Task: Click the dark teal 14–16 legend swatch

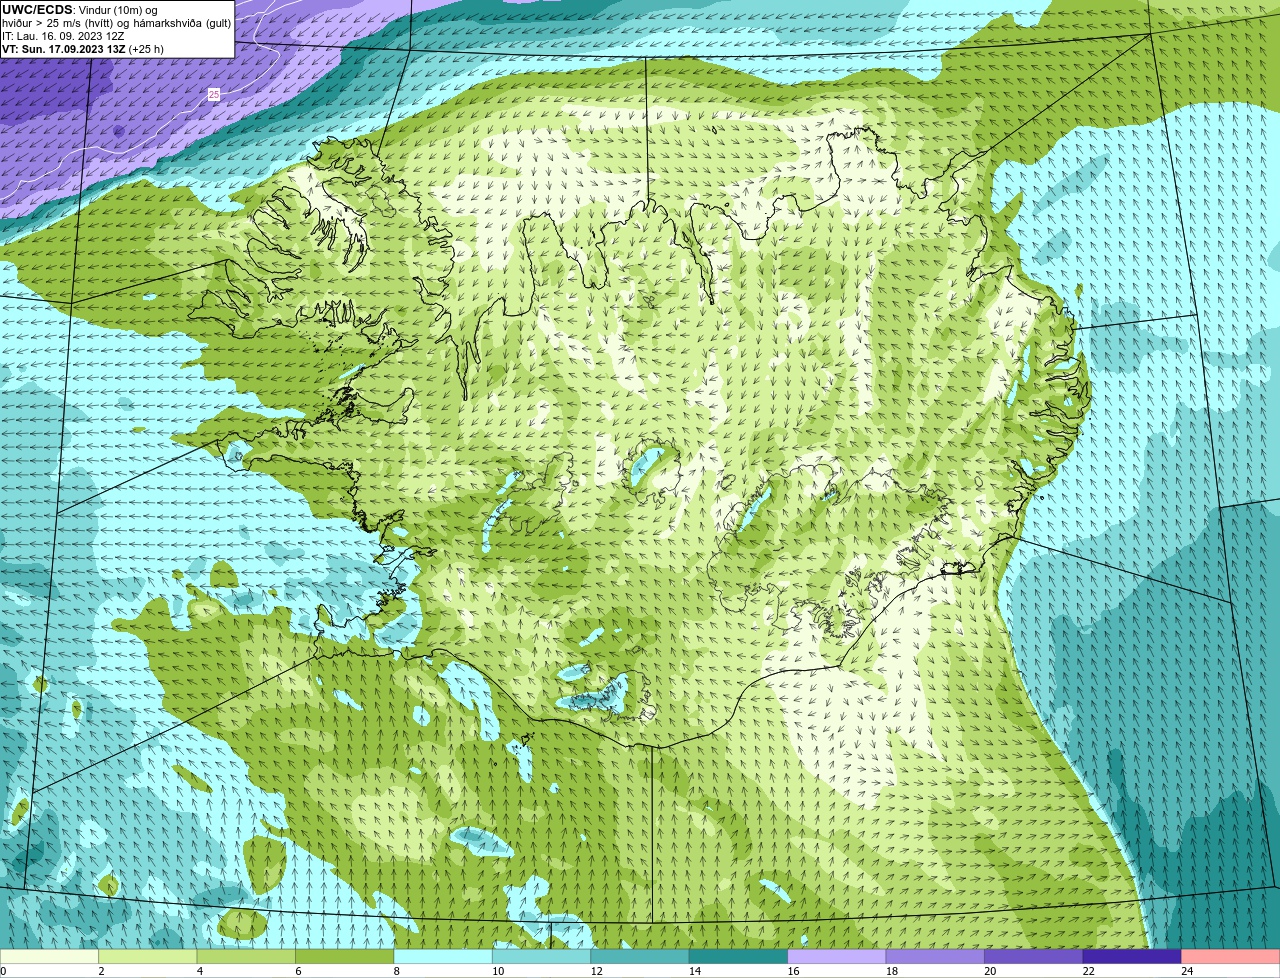Action: [738, 957]
